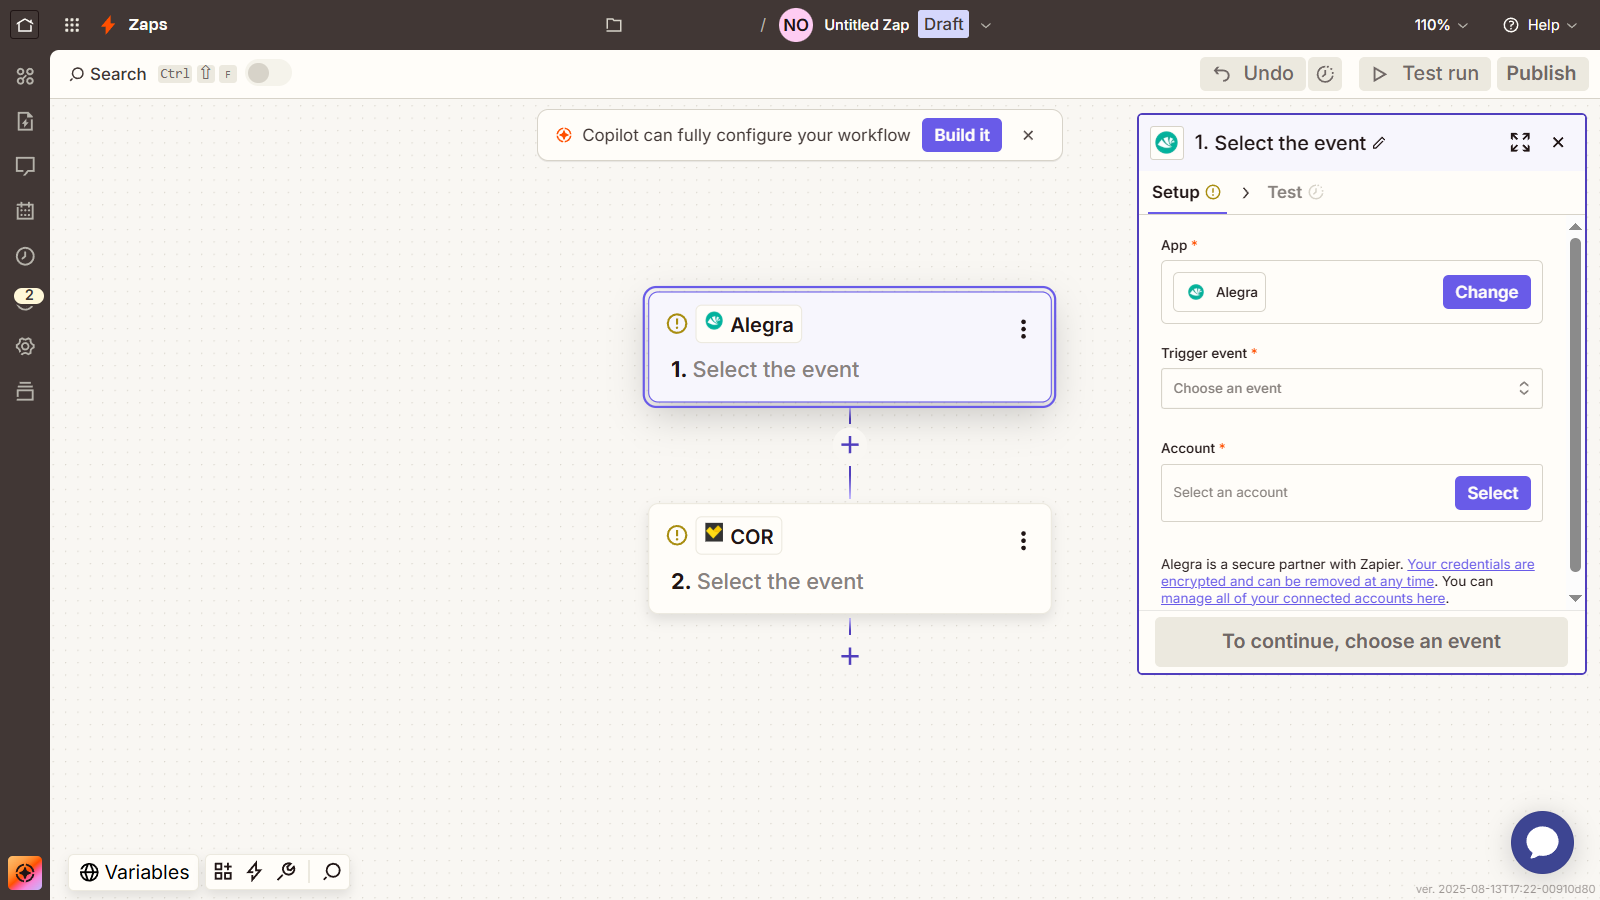Image resolution: width=1600 pixels, height=900 pixels.
Task: Expand the step panel to full screen
Action: pyautogui.click(x=1520, y=143)
